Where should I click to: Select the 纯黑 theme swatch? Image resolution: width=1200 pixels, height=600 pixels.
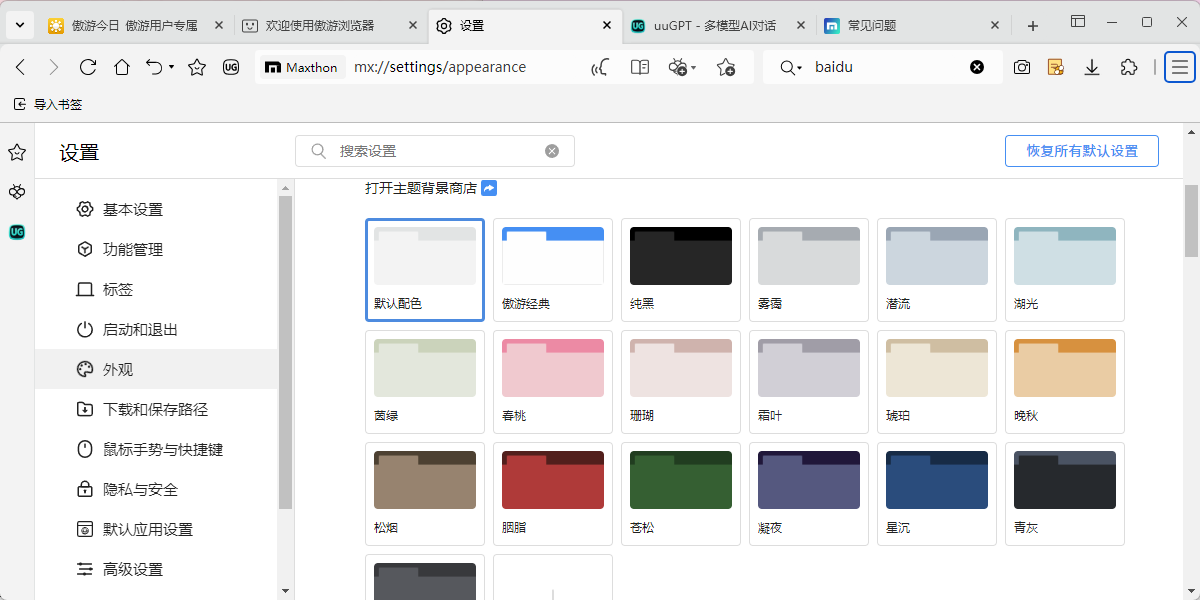[x=680, y=256]
